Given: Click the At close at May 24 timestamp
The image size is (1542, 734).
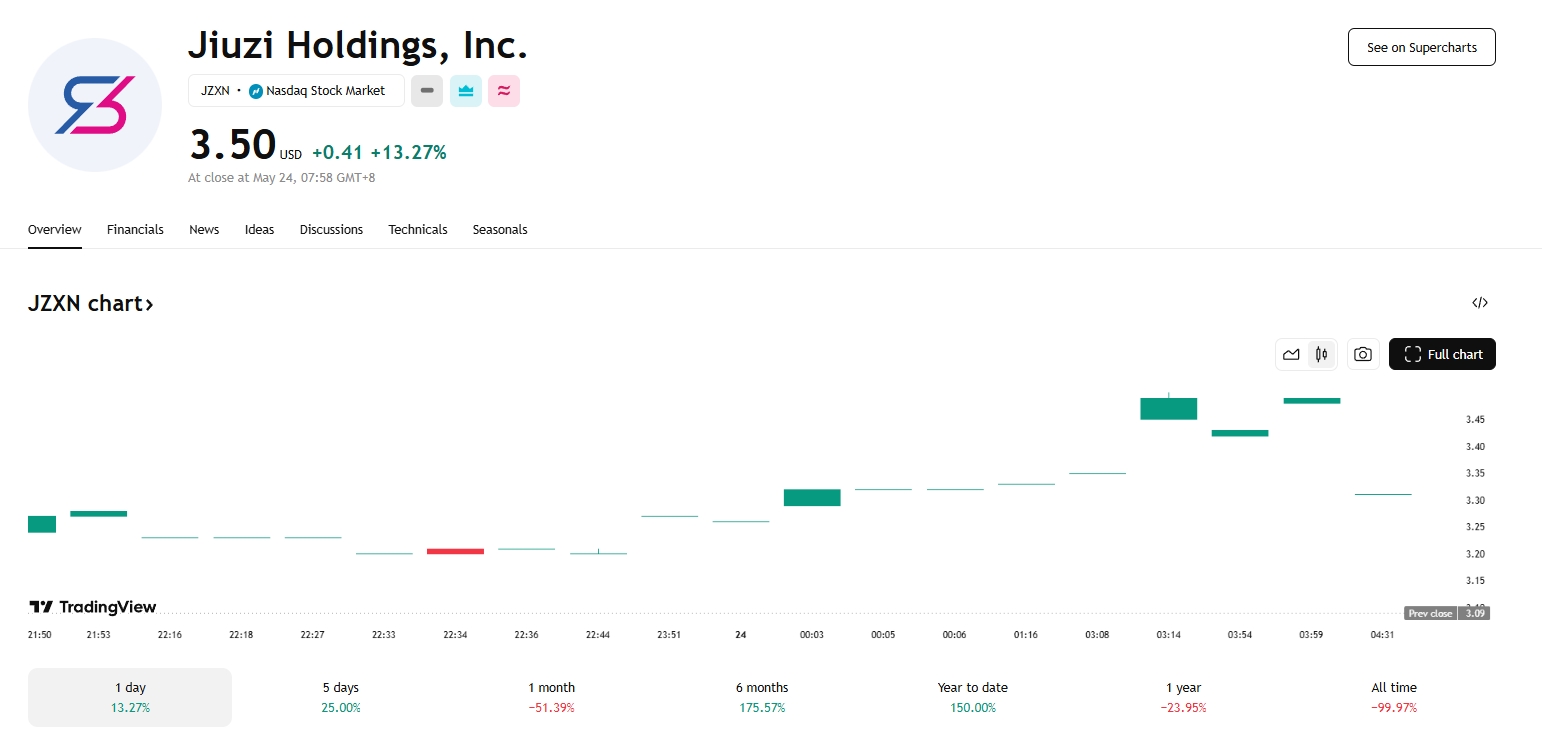Looking at the screenshot, I should point(281,178).
